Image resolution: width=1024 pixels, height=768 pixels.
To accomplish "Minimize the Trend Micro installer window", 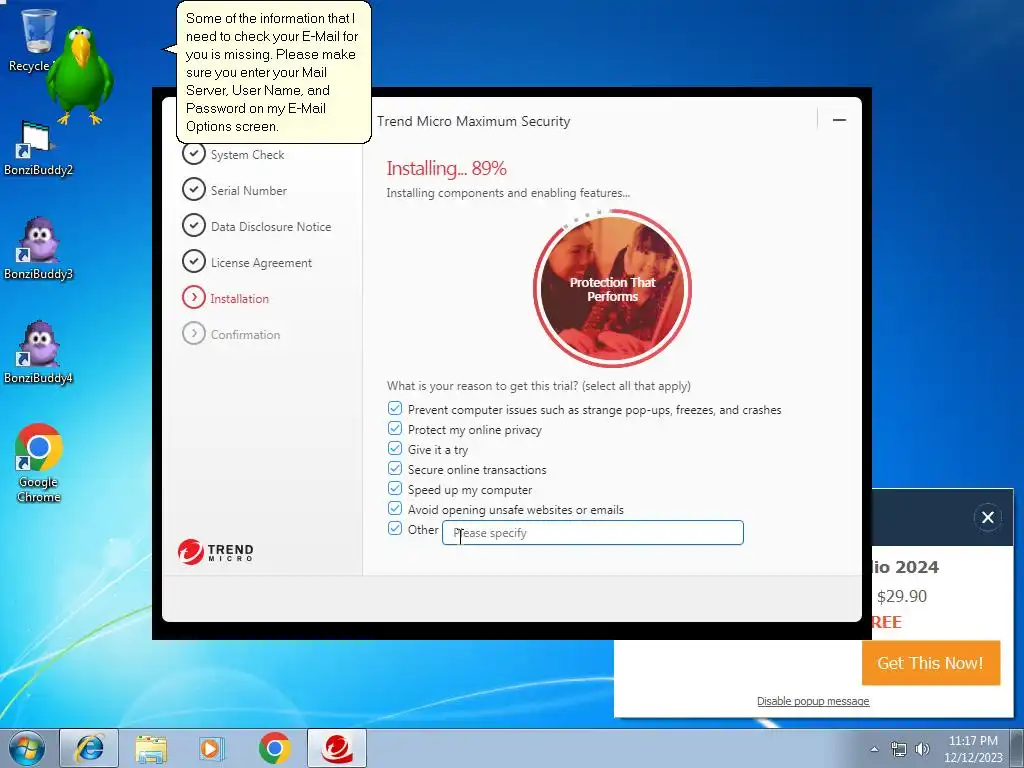I will pyautogui.click(x=839, y=120).
